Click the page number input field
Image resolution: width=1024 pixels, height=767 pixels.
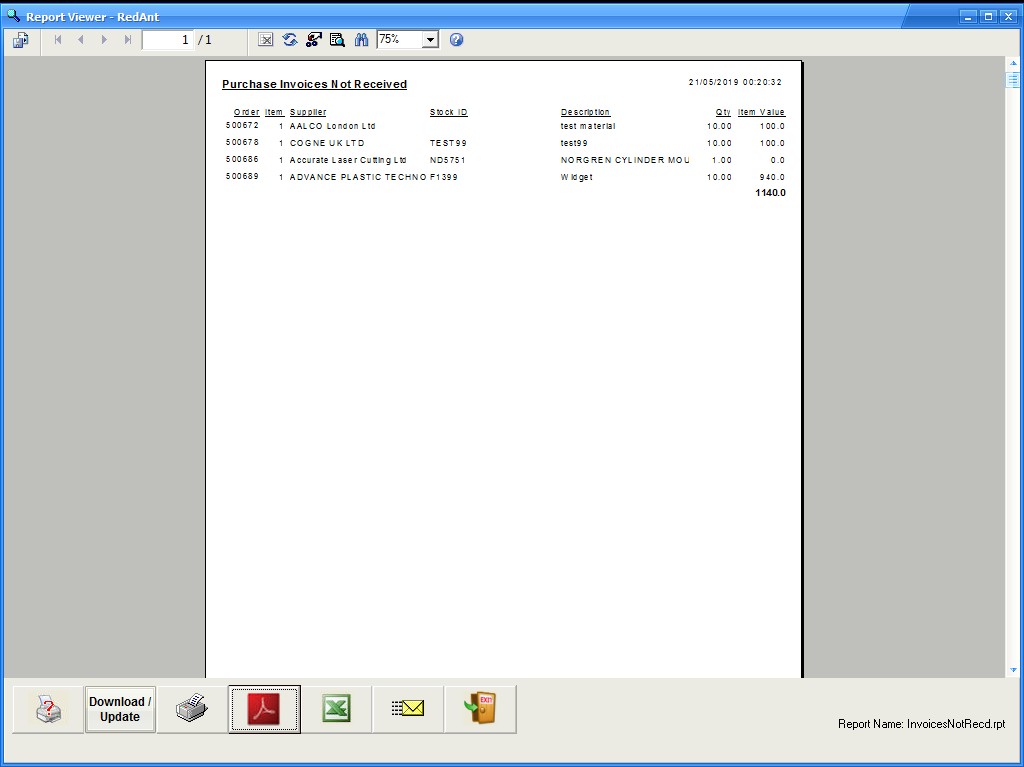[167, 40]
